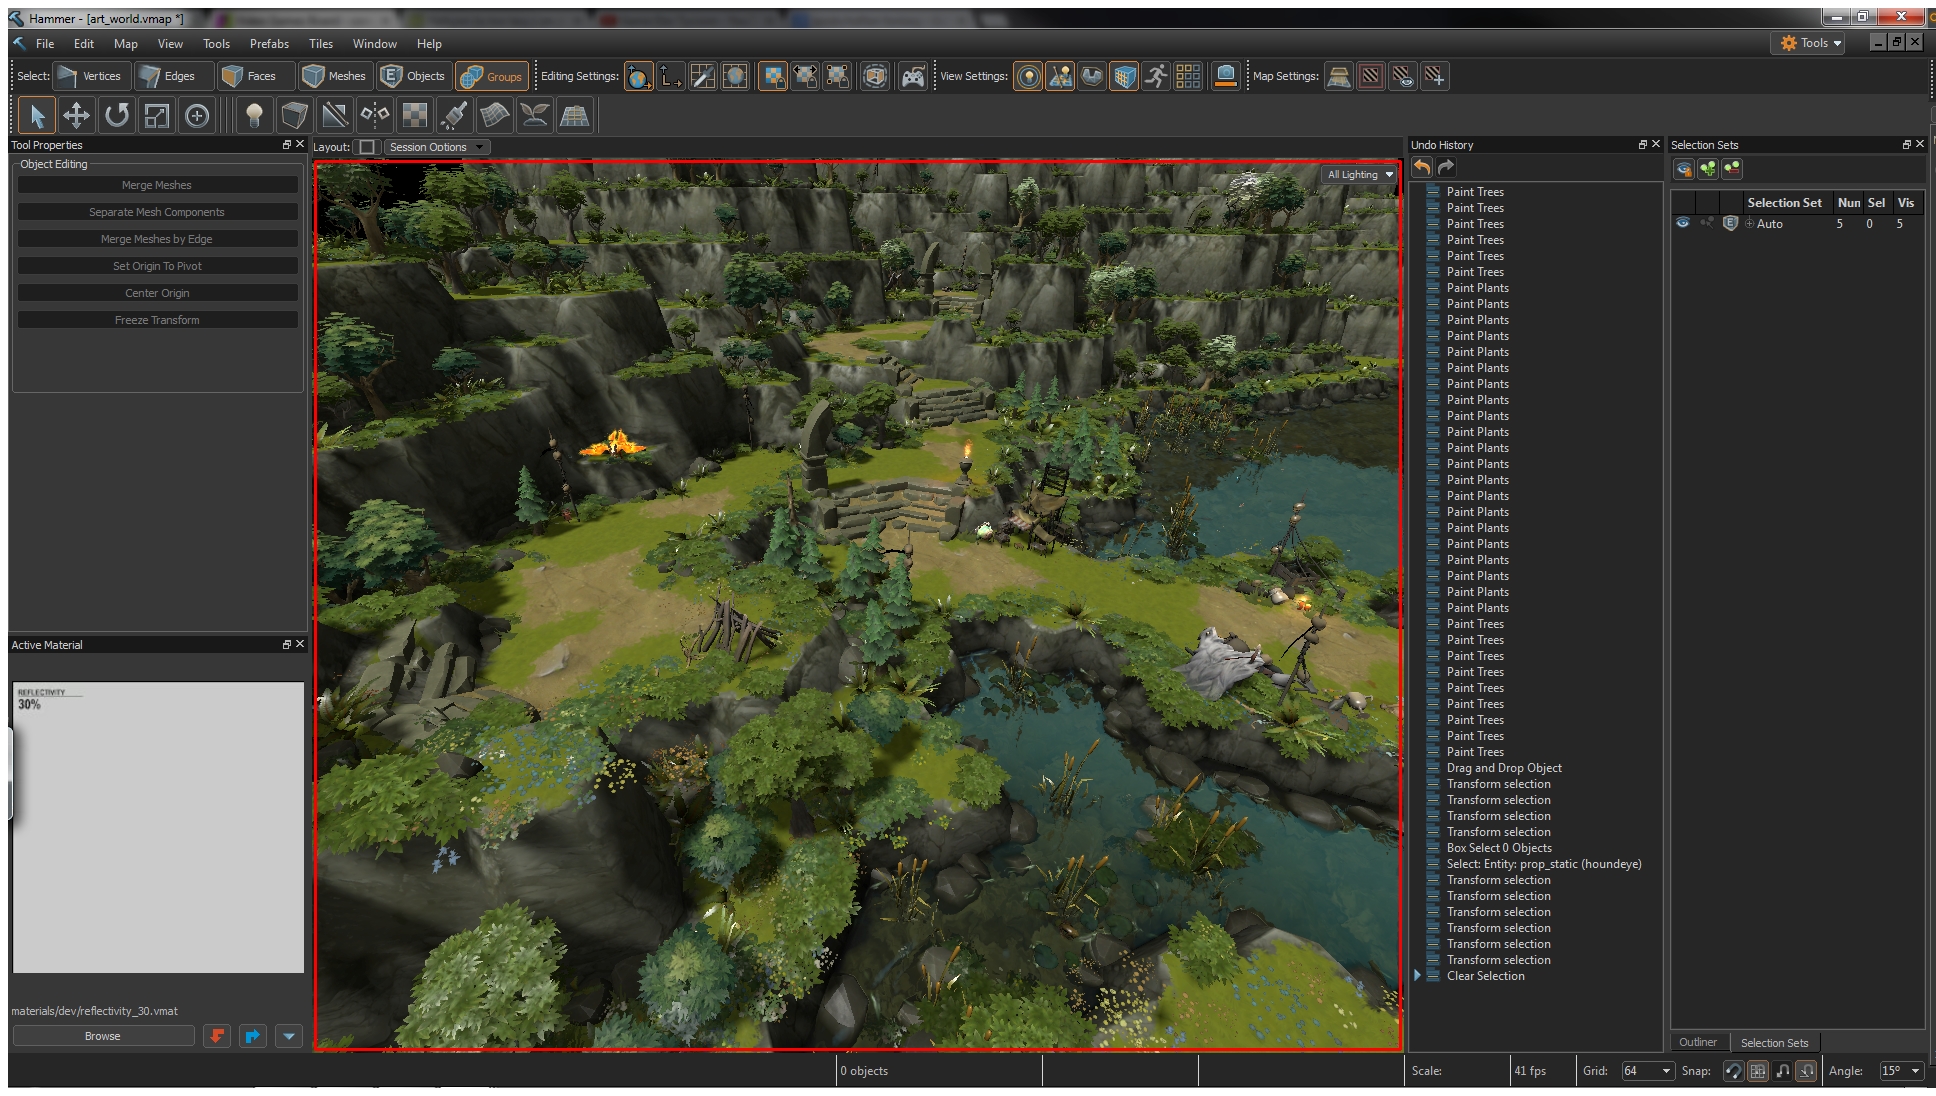Open the All Lighting dropdown
The width and height of the screenshot is (1936, 1096).
1360,175
